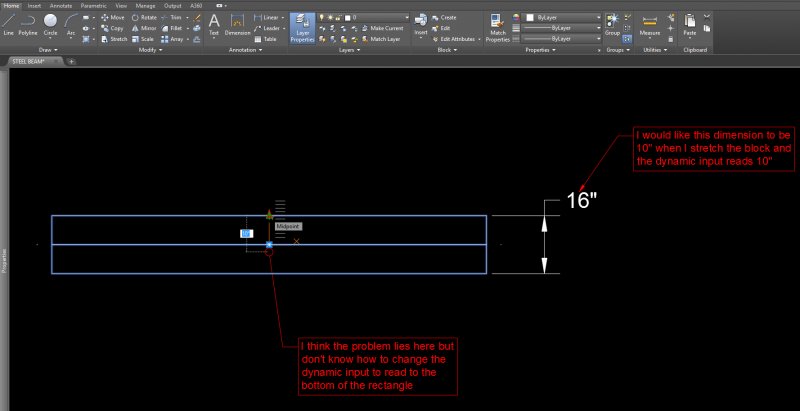Switch to the Parametric ribbon tab
This screenshot has width=800, height=411.
(93, 6)
